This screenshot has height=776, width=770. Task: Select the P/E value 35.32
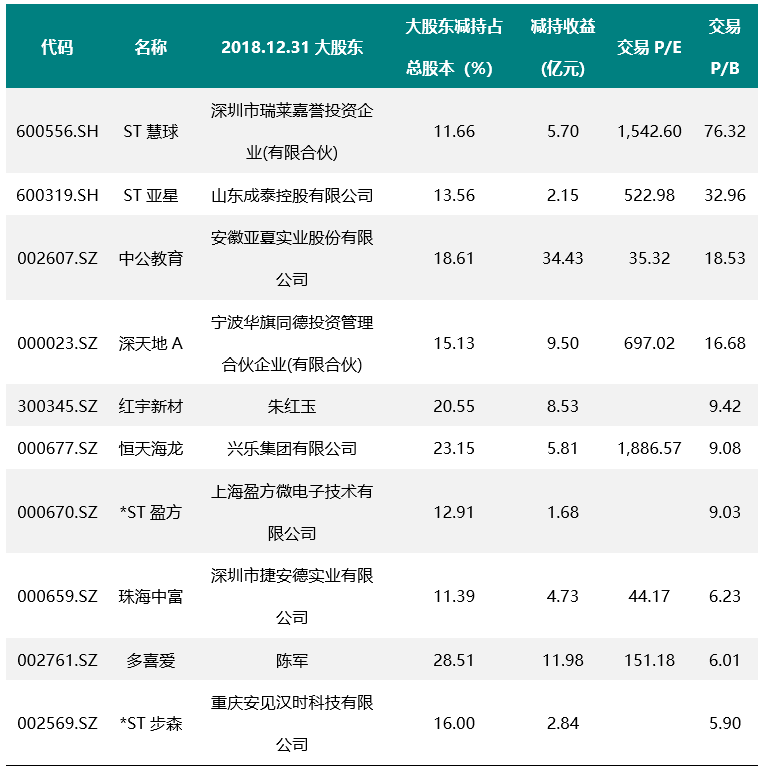[x=649, y=258]
